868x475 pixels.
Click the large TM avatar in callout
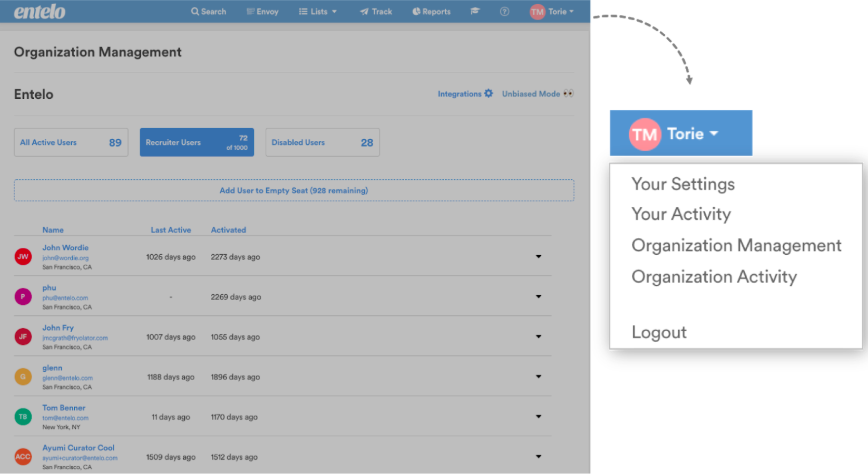(x=645, y=134)
